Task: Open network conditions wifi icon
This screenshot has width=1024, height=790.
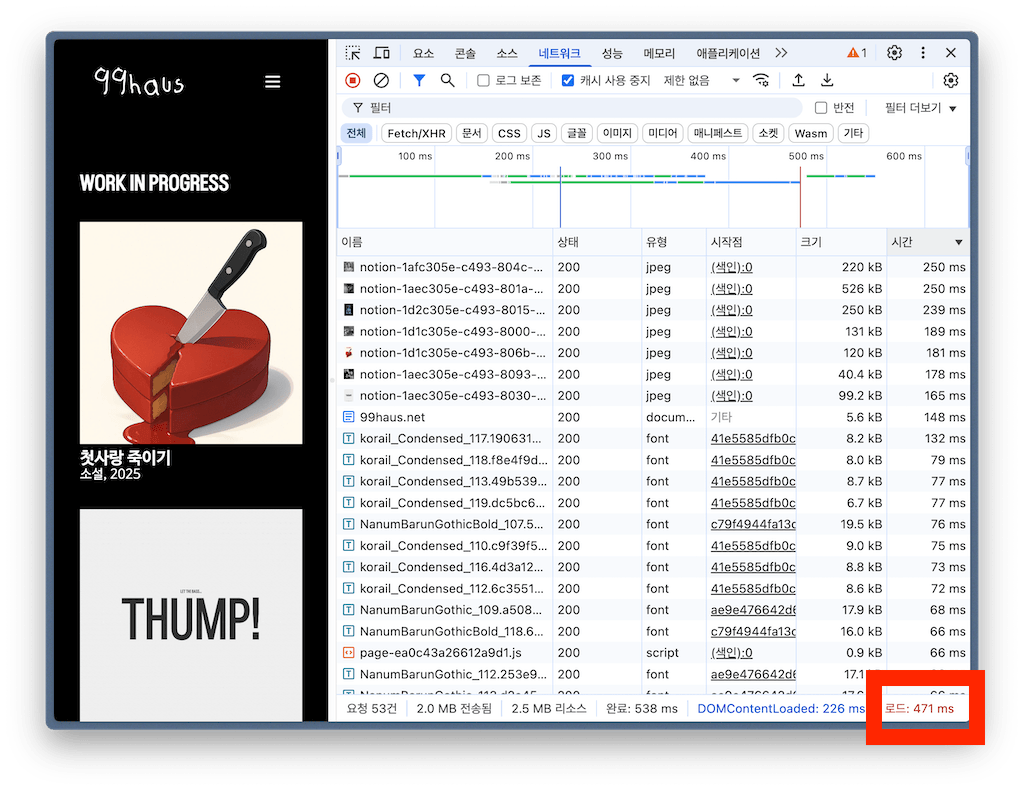Action: coord(761,80)
